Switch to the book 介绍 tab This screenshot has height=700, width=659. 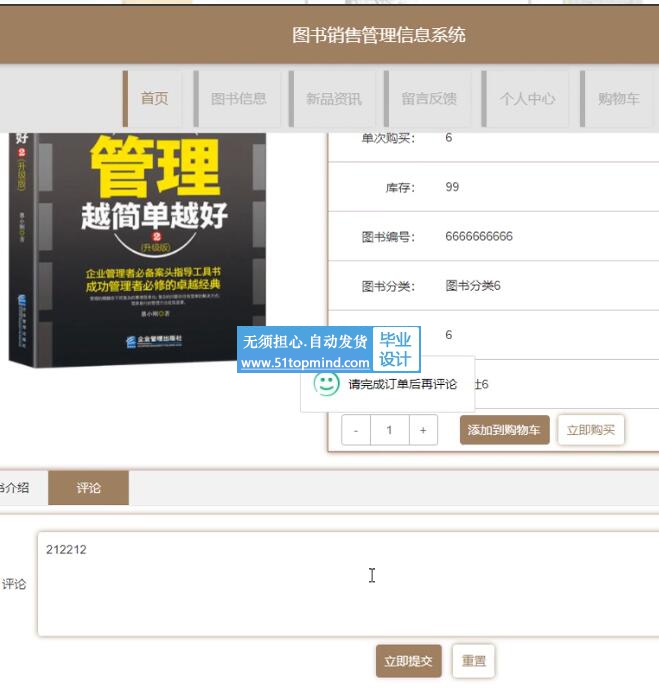click(18, 488)
